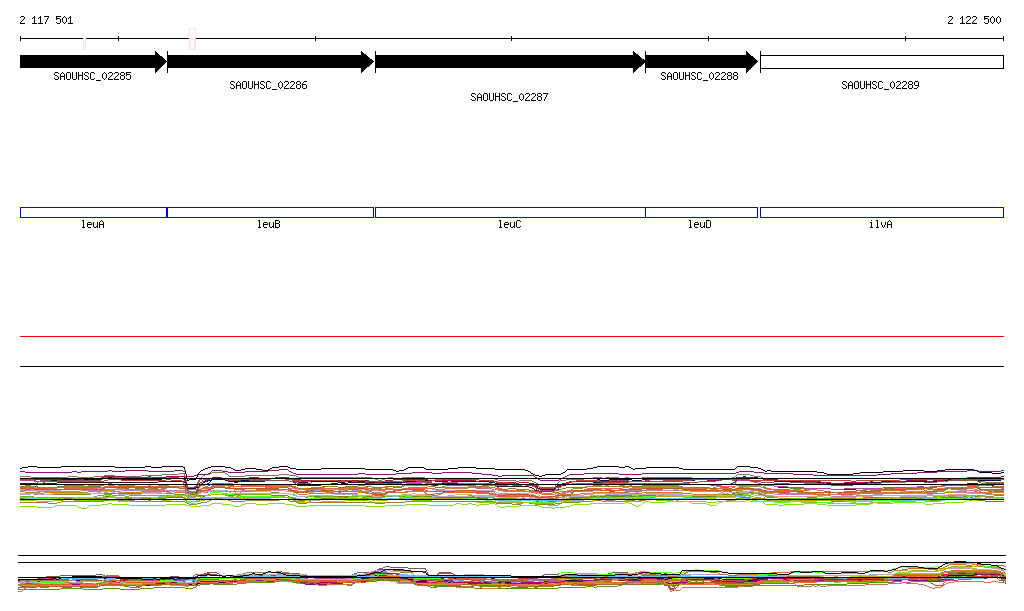Select the leuA annotation box

[x=93, y=212]
